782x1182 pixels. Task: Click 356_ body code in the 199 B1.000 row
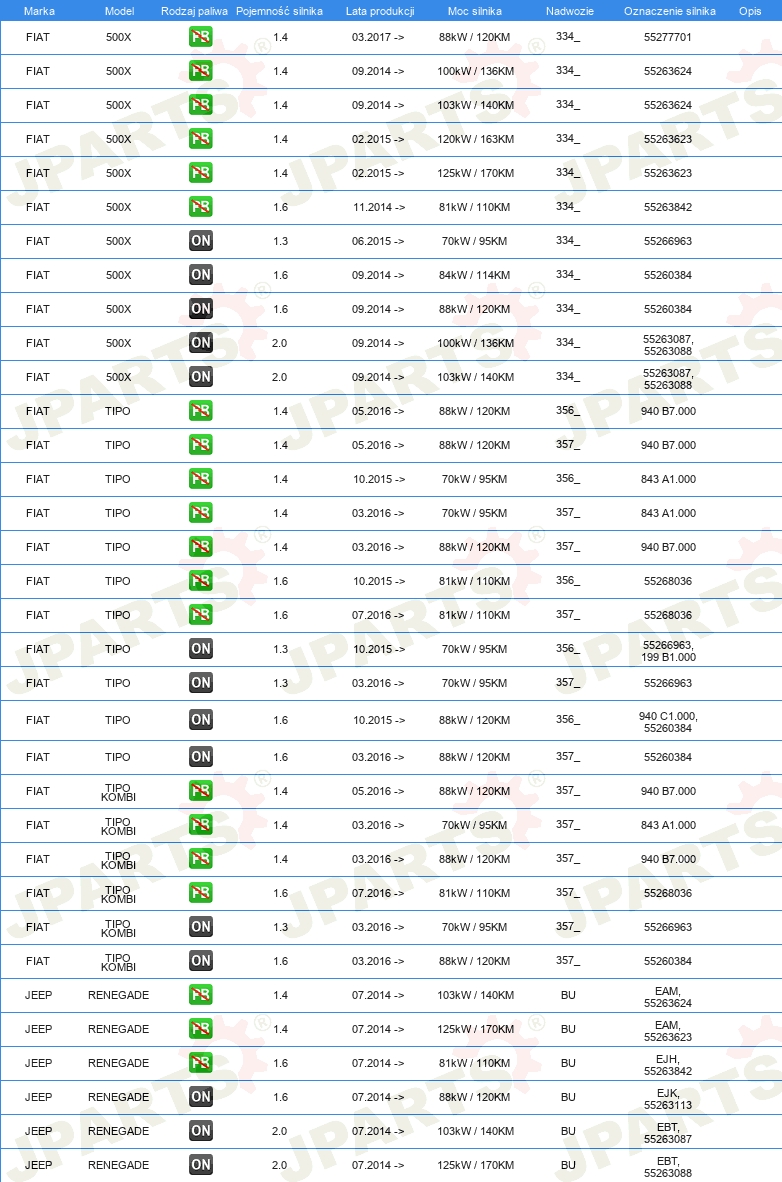tap(568, 648)
